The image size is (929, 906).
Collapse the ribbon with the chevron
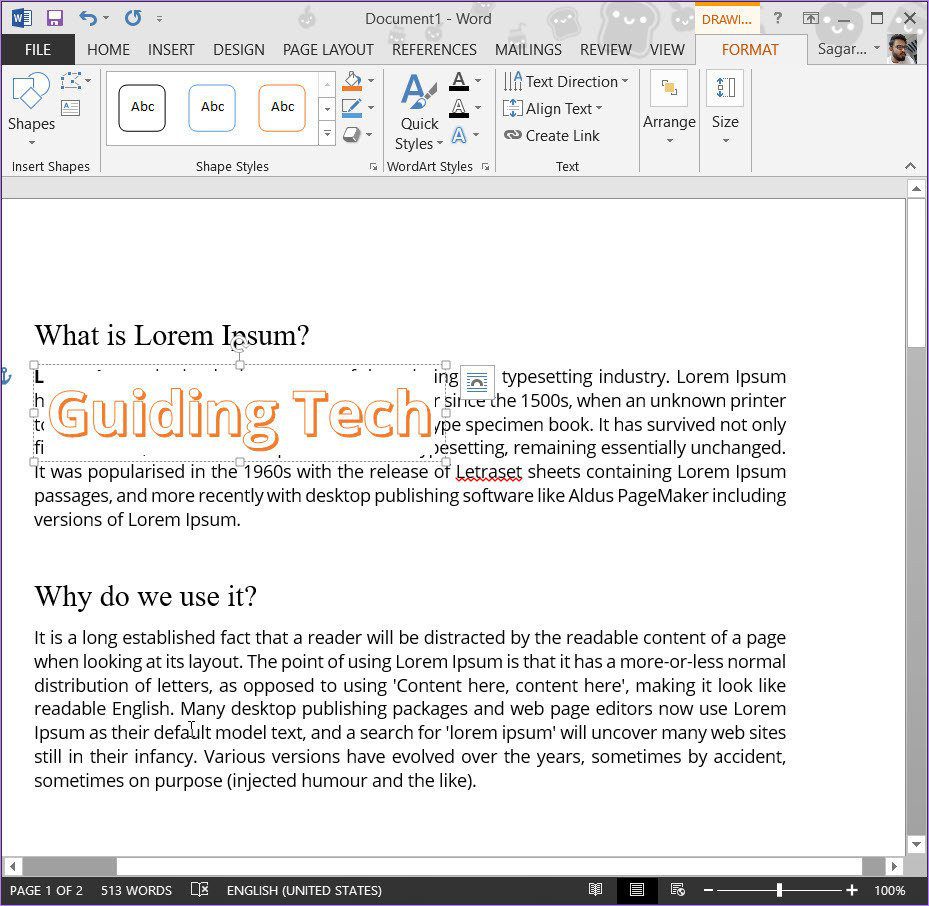[x=910, y=167]
